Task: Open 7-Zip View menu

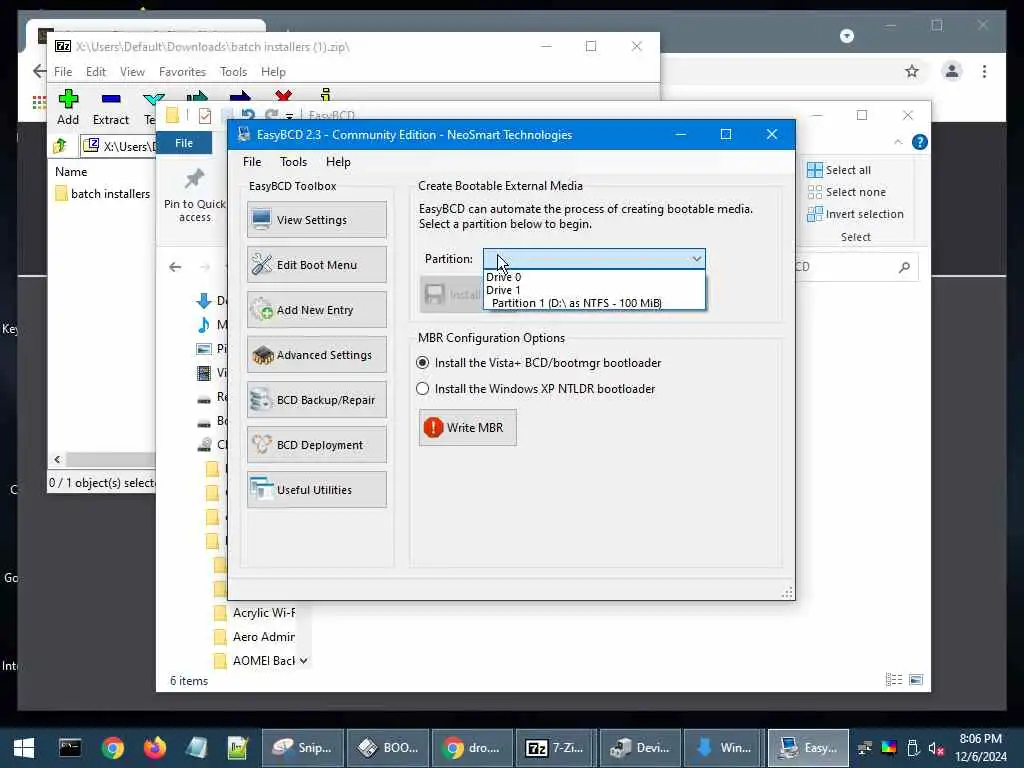Action: (132, 72)
